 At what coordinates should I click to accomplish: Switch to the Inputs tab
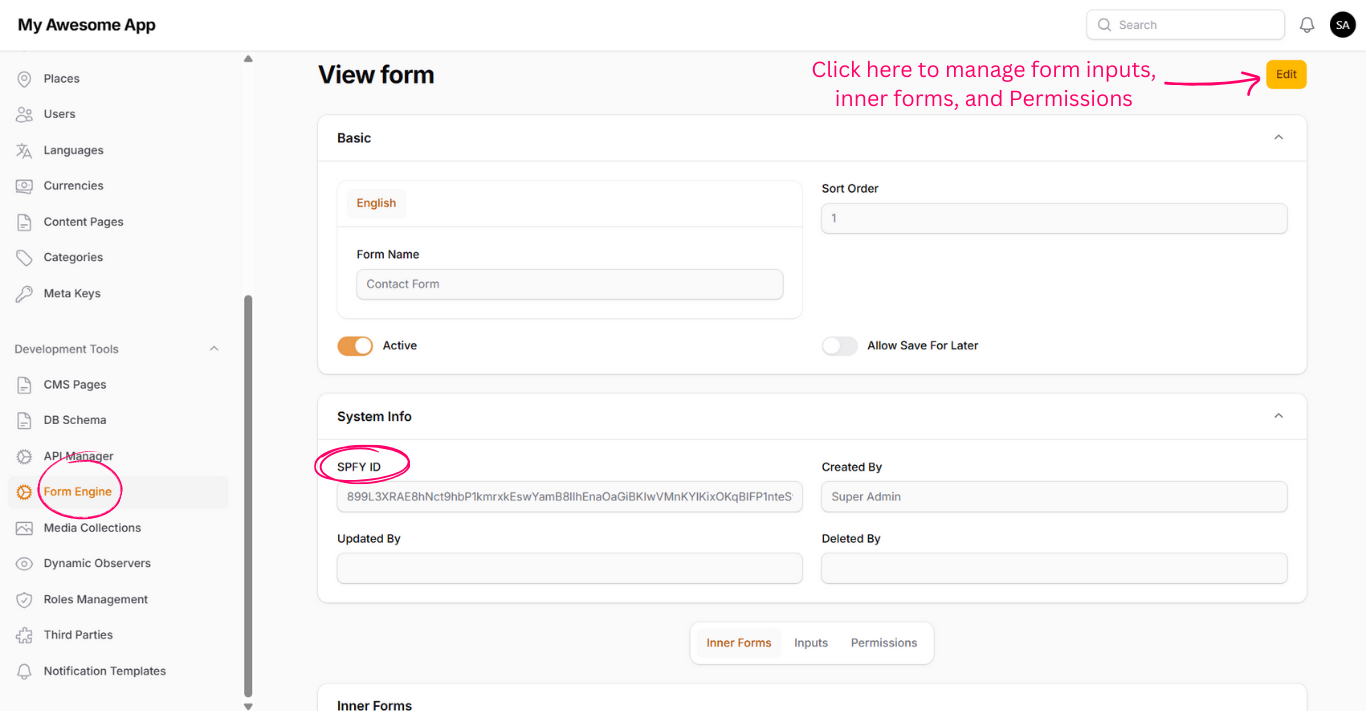(x=811, y=643)
